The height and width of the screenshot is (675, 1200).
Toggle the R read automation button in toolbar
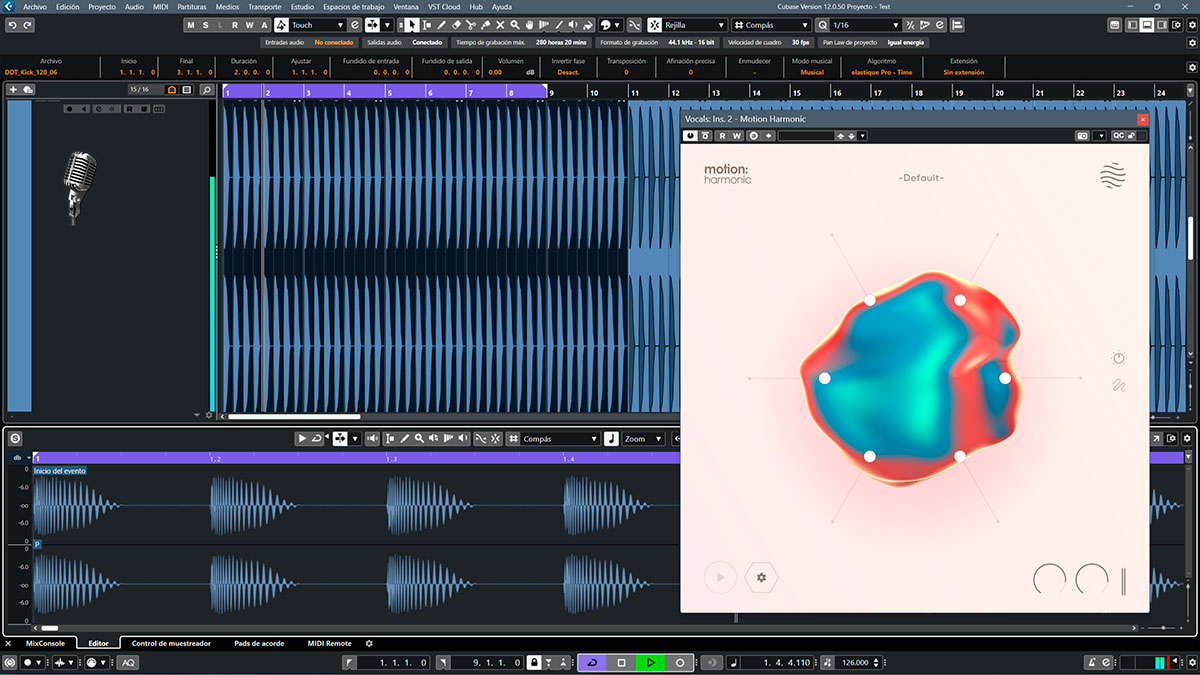click(x=235, y=24)
